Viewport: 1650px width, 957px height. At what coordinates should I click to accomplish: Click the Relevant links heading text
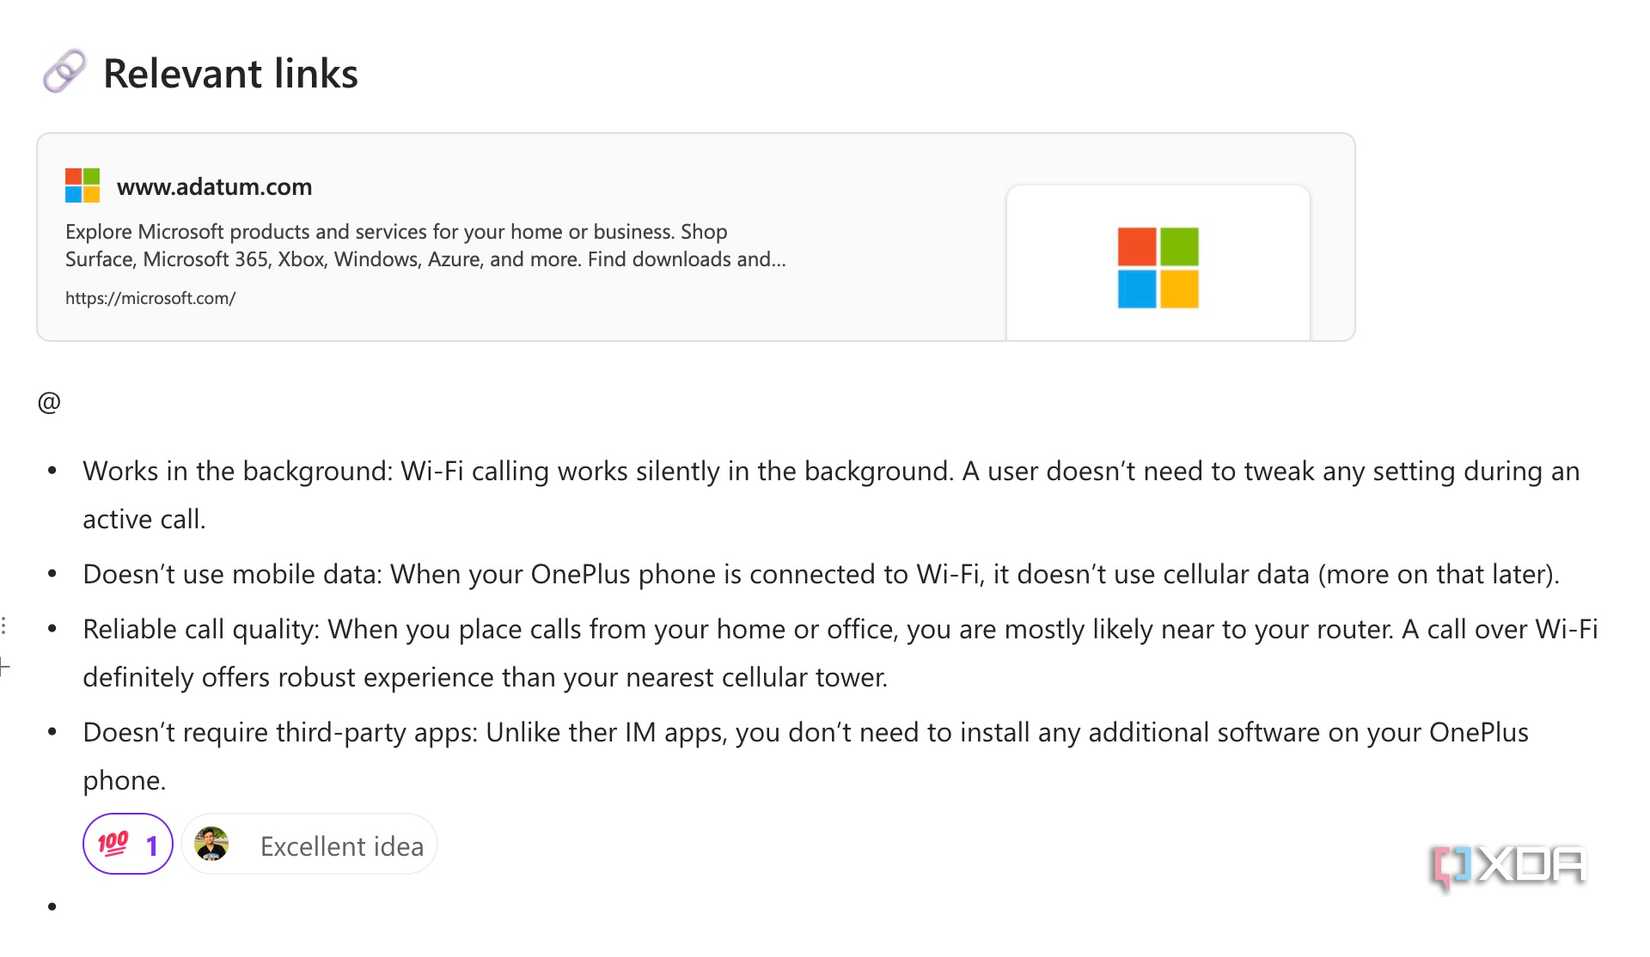tap(230, 73)
